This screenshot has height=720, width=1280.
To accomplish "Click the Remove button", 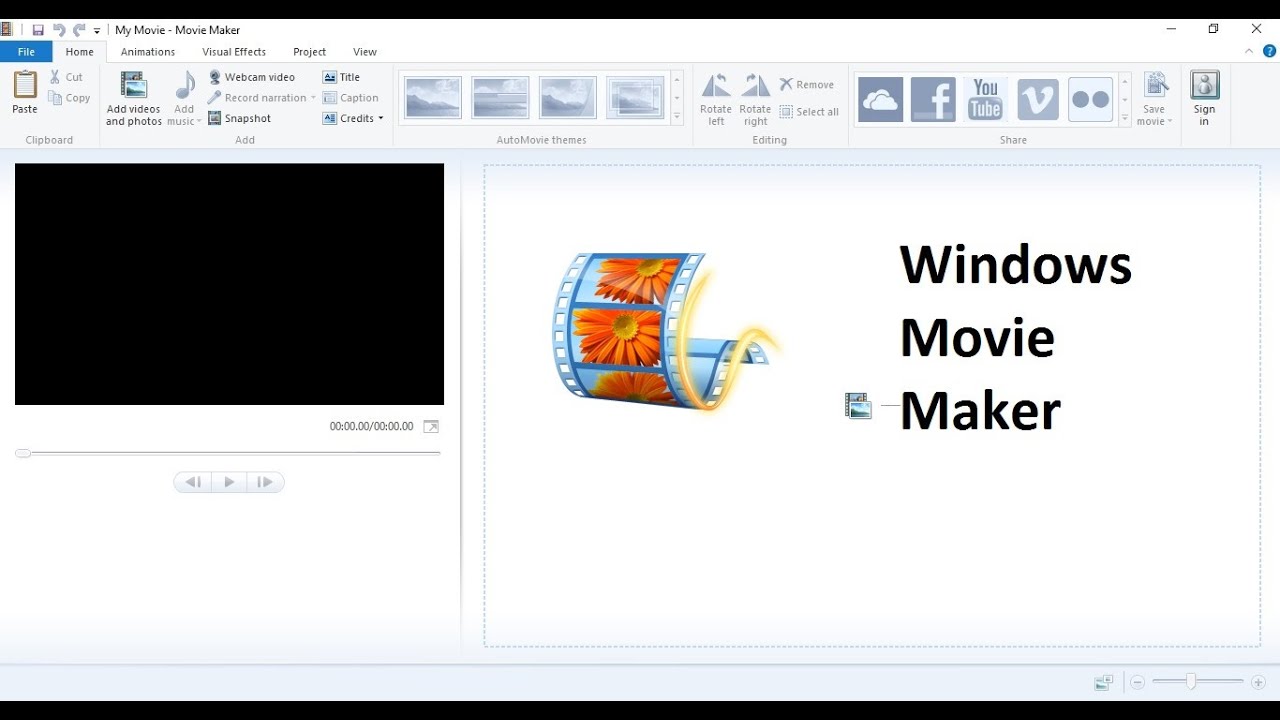I will pos(807,85).
